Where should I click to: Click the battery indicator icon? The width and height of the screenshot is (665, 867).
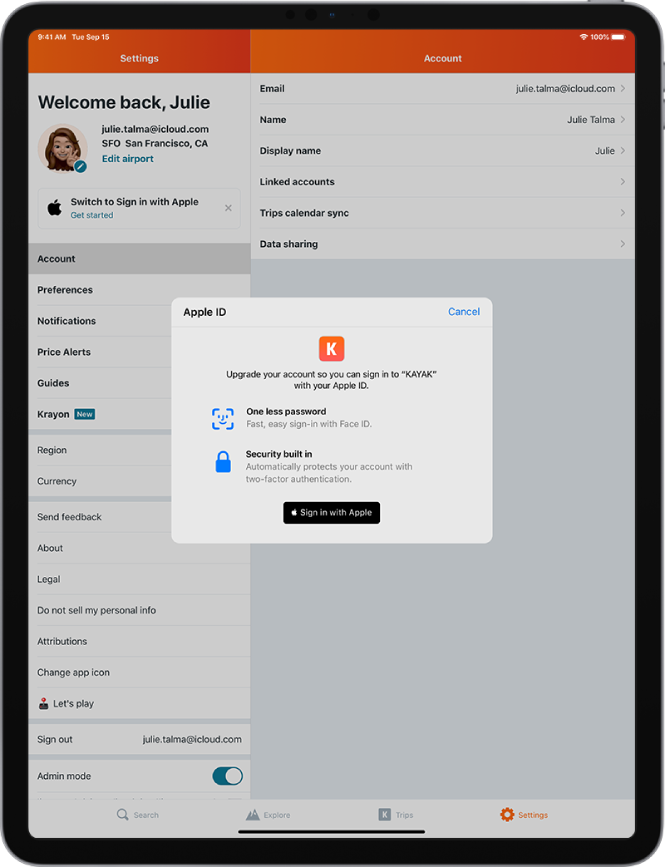tap(619, 37)
